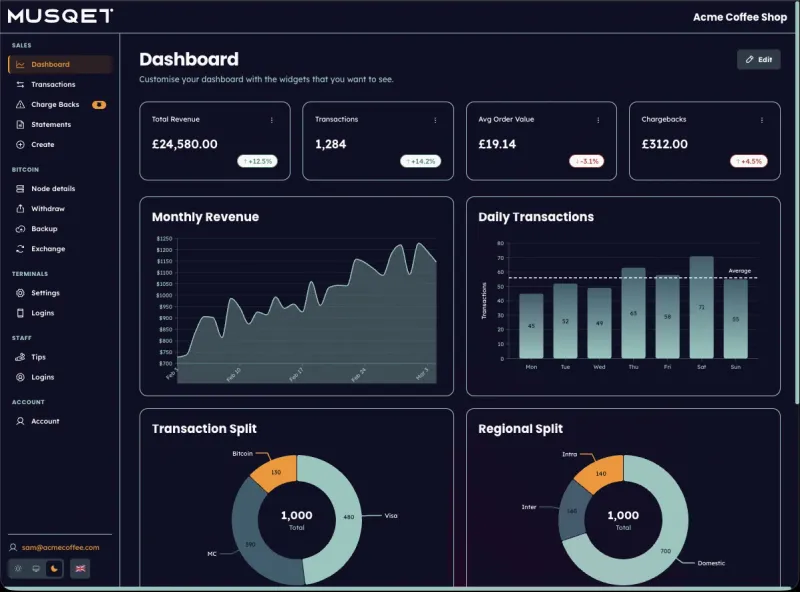
Task: Open the Bitcoin Exchange page
Action: (47, 248)
